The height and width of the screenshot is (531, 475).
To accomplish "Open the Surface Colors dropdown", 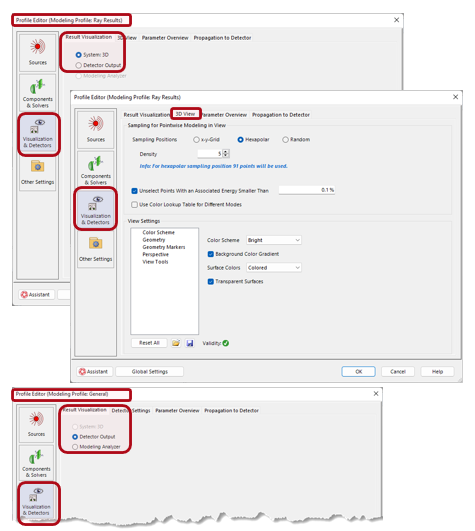I will point(274,268).
